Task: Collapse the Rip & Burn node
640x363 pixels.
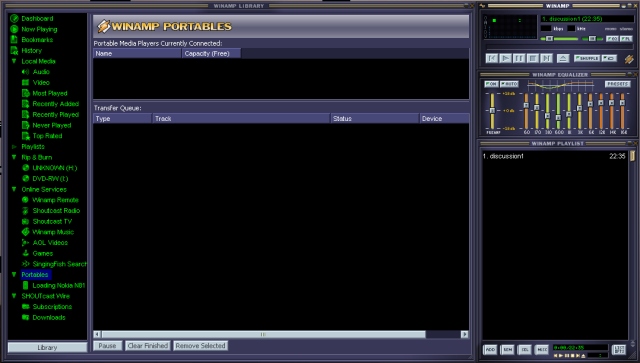Action: pyautogui.click(x=14, y=157)
